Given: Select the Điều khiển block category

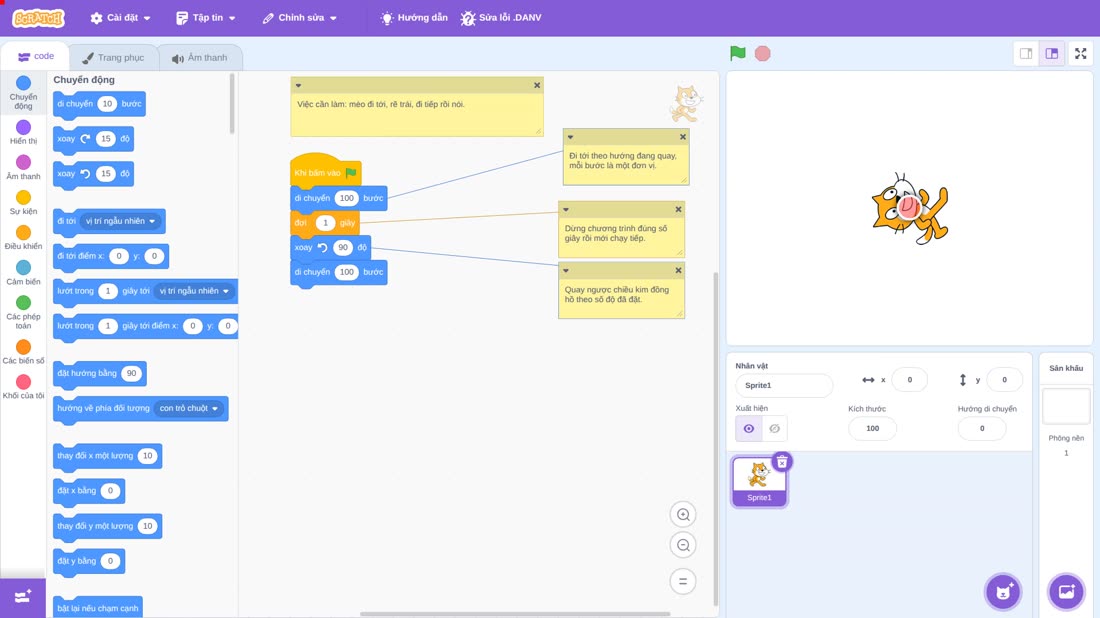Looking at the screenshot, I should [x=23, y=238].
